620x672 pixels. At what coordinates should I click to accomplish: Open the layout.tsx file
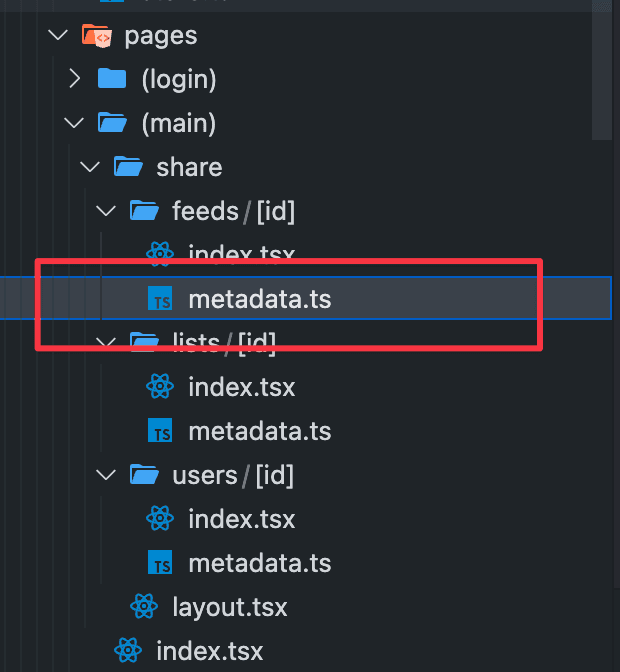point(229,606)
